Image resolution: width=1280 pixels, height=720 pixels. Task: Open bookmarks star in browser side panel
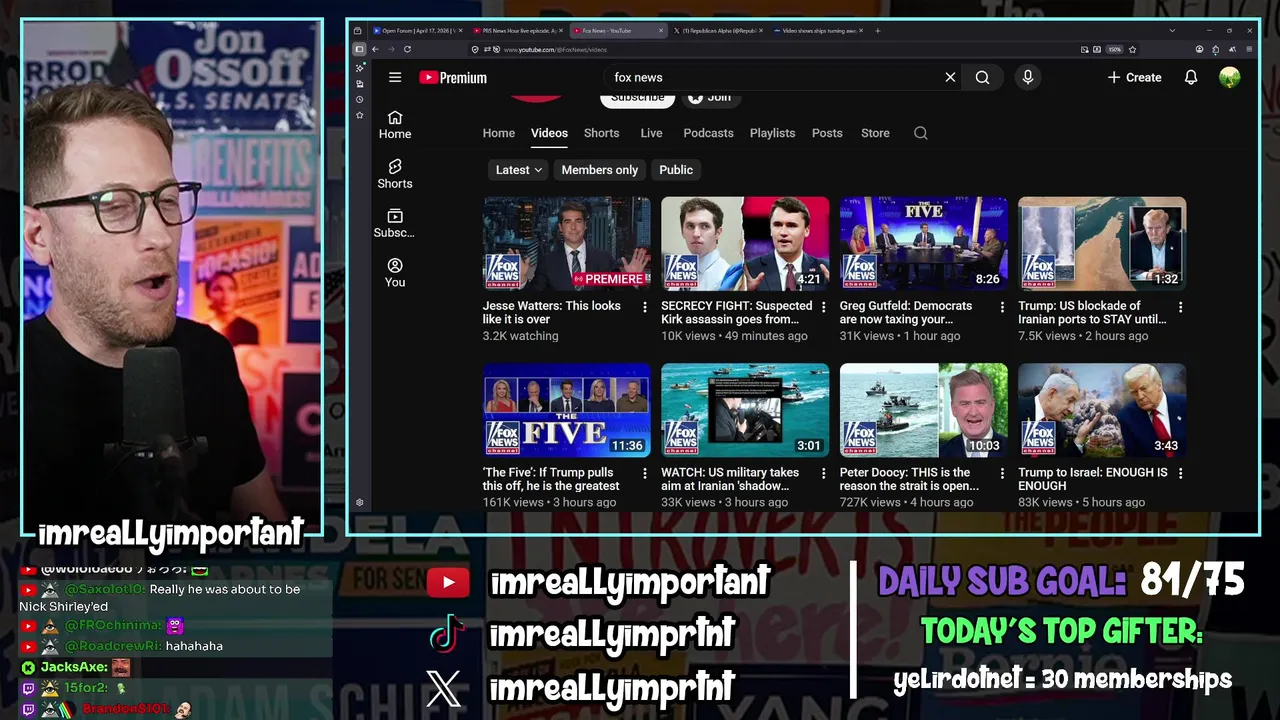[360, 115]
